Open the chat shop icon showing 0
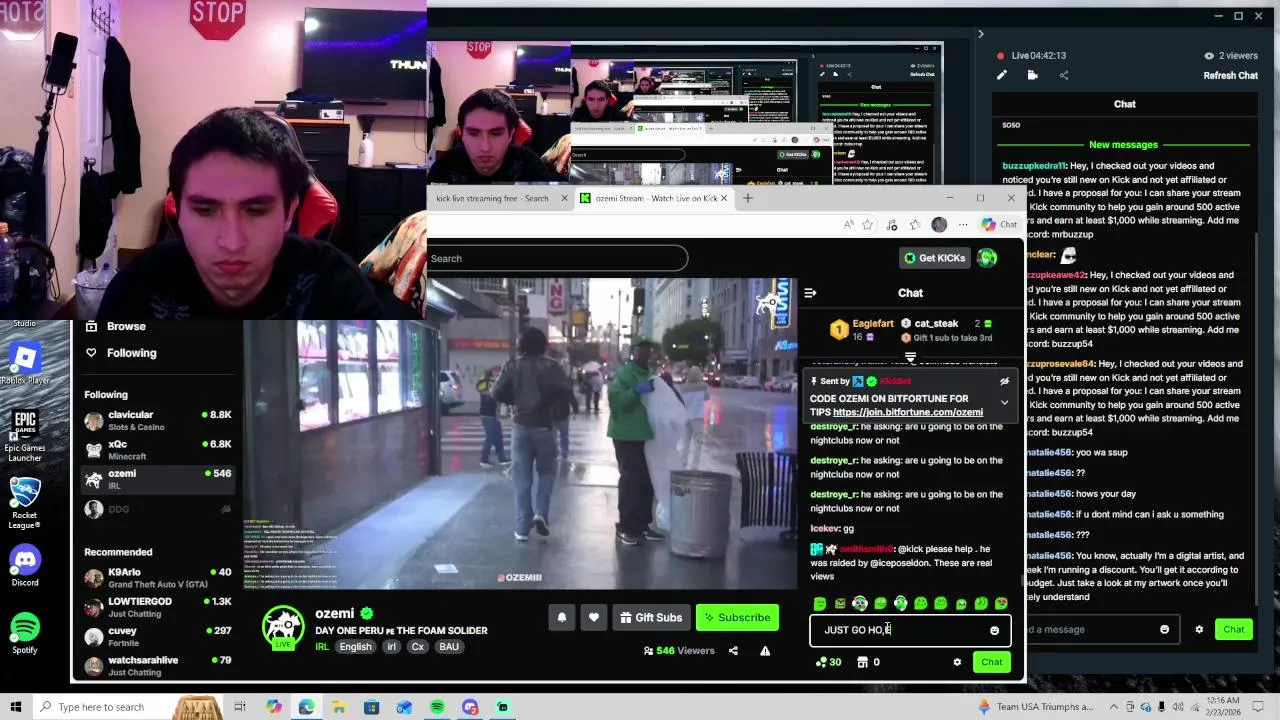 tap(869, 662)
